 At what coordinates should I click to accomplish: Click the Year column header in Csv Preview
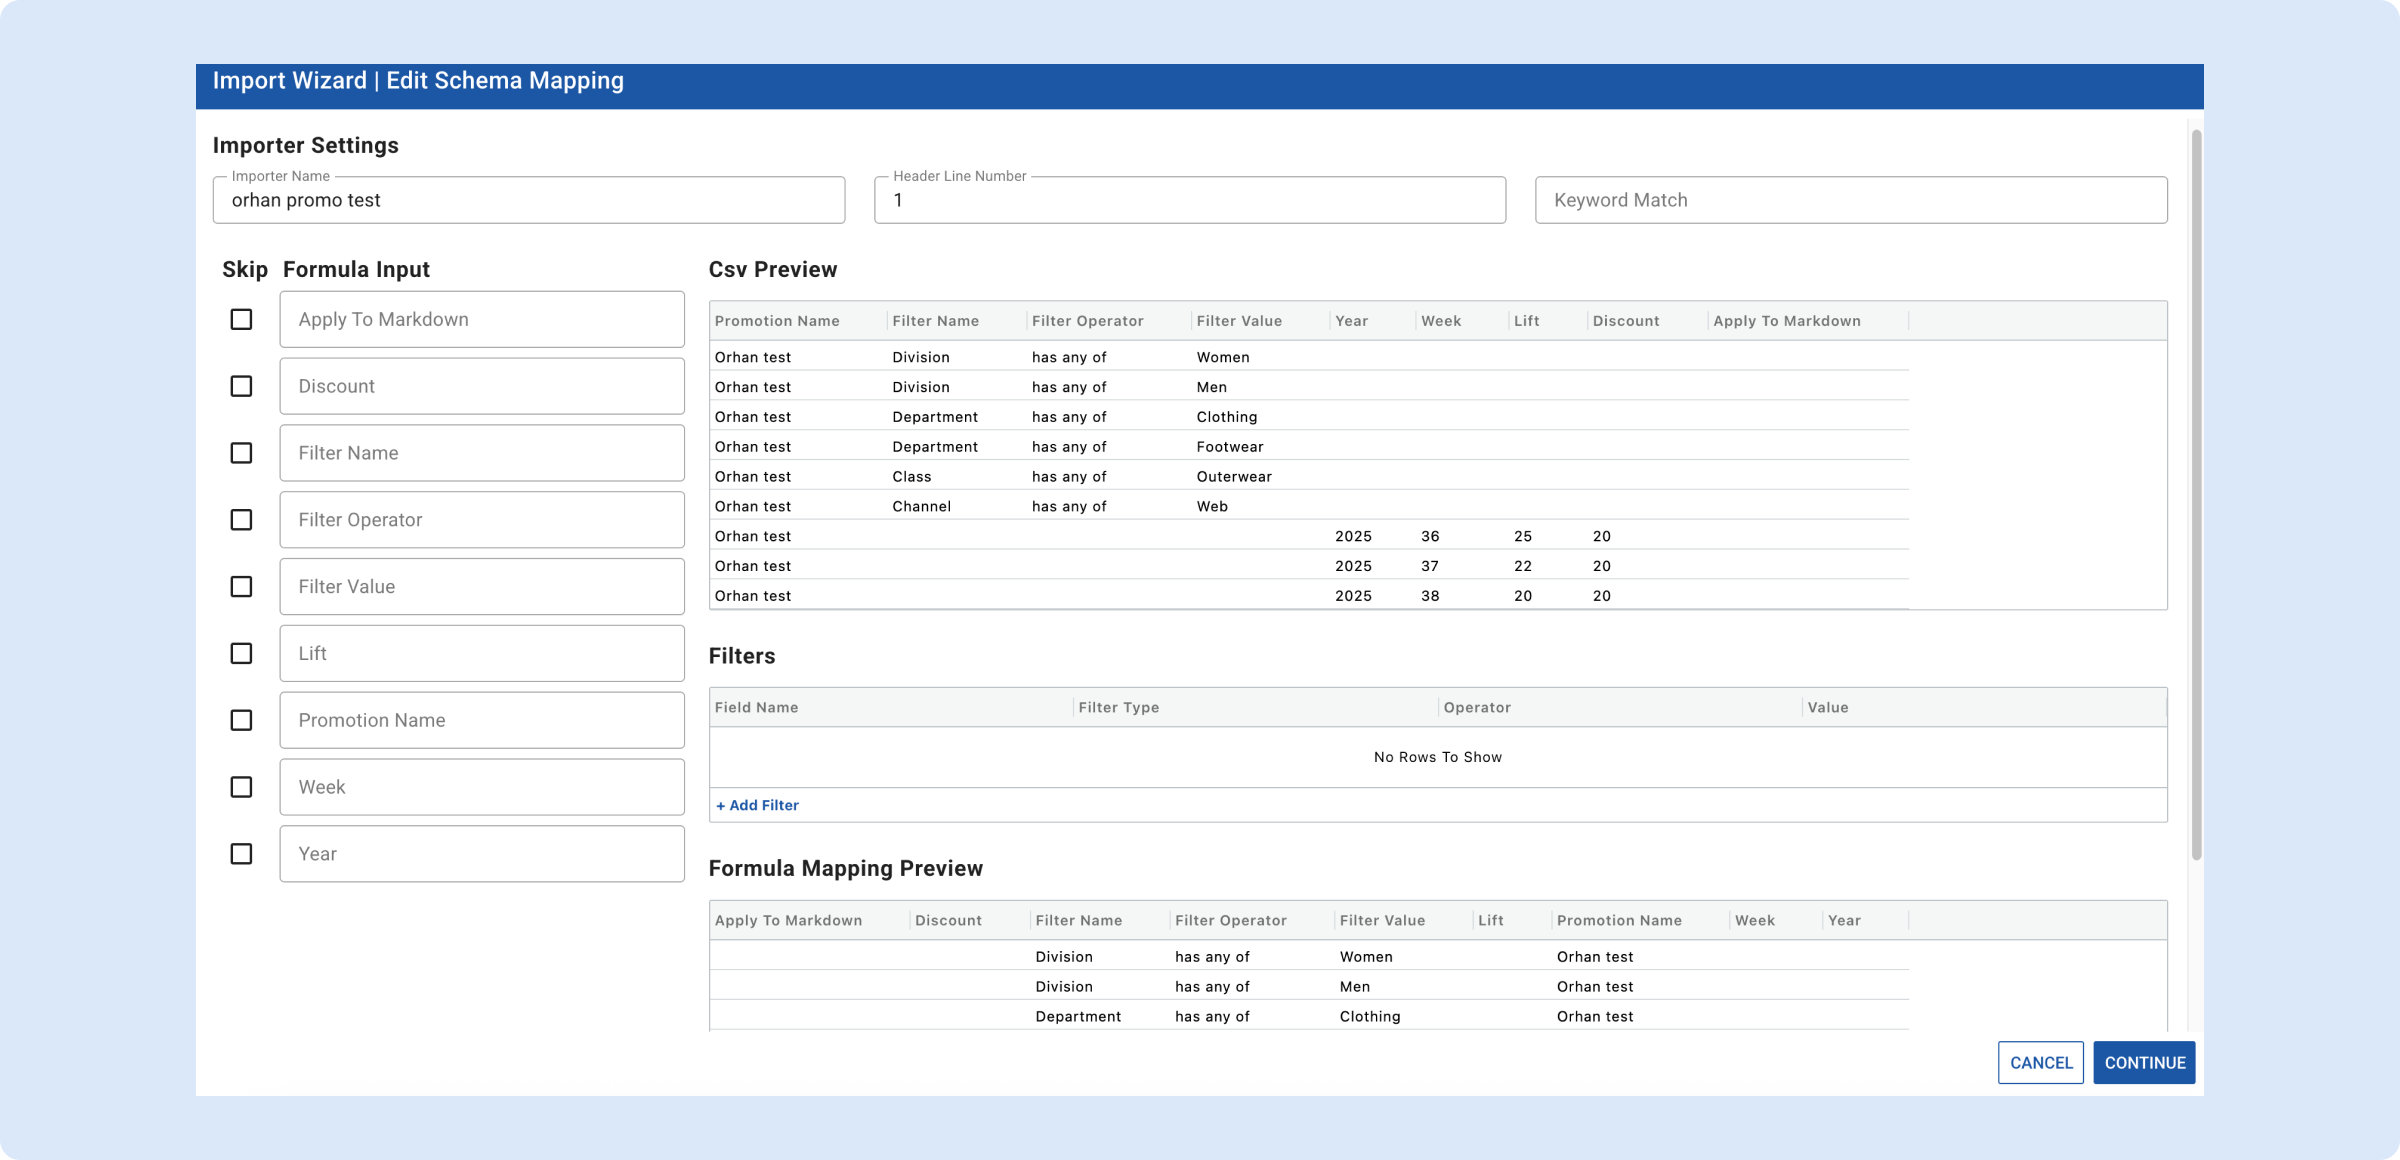(1351, 321)
